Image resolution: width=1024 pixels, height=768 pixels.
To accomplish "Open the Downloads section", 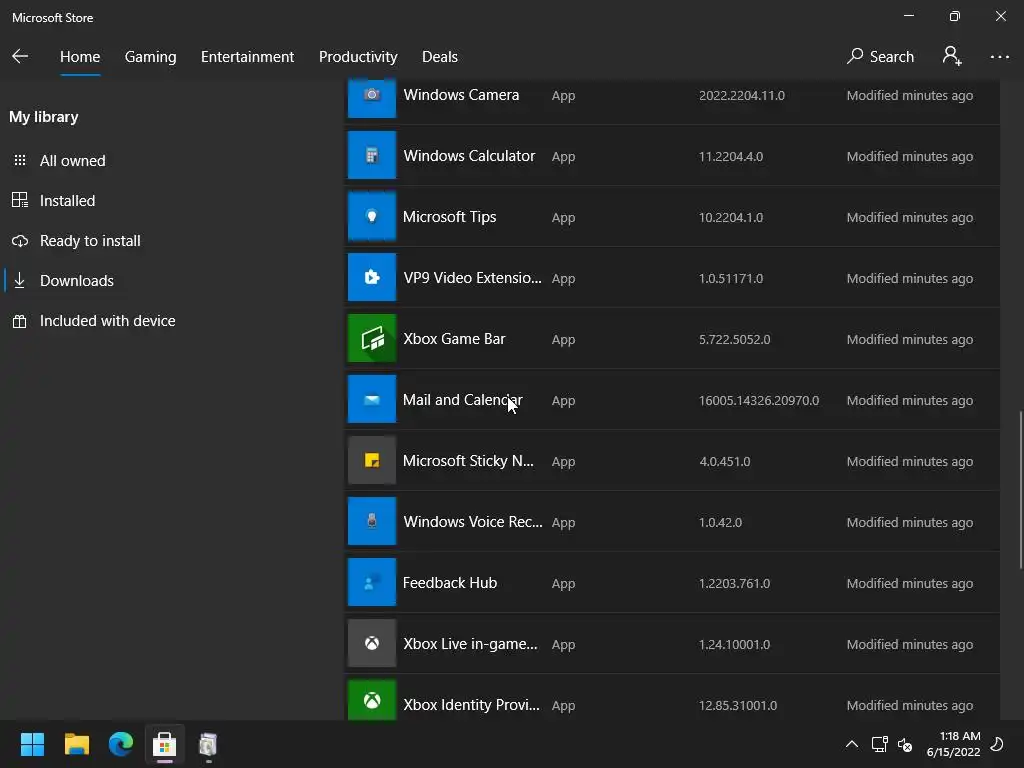I will pos(76,281).
